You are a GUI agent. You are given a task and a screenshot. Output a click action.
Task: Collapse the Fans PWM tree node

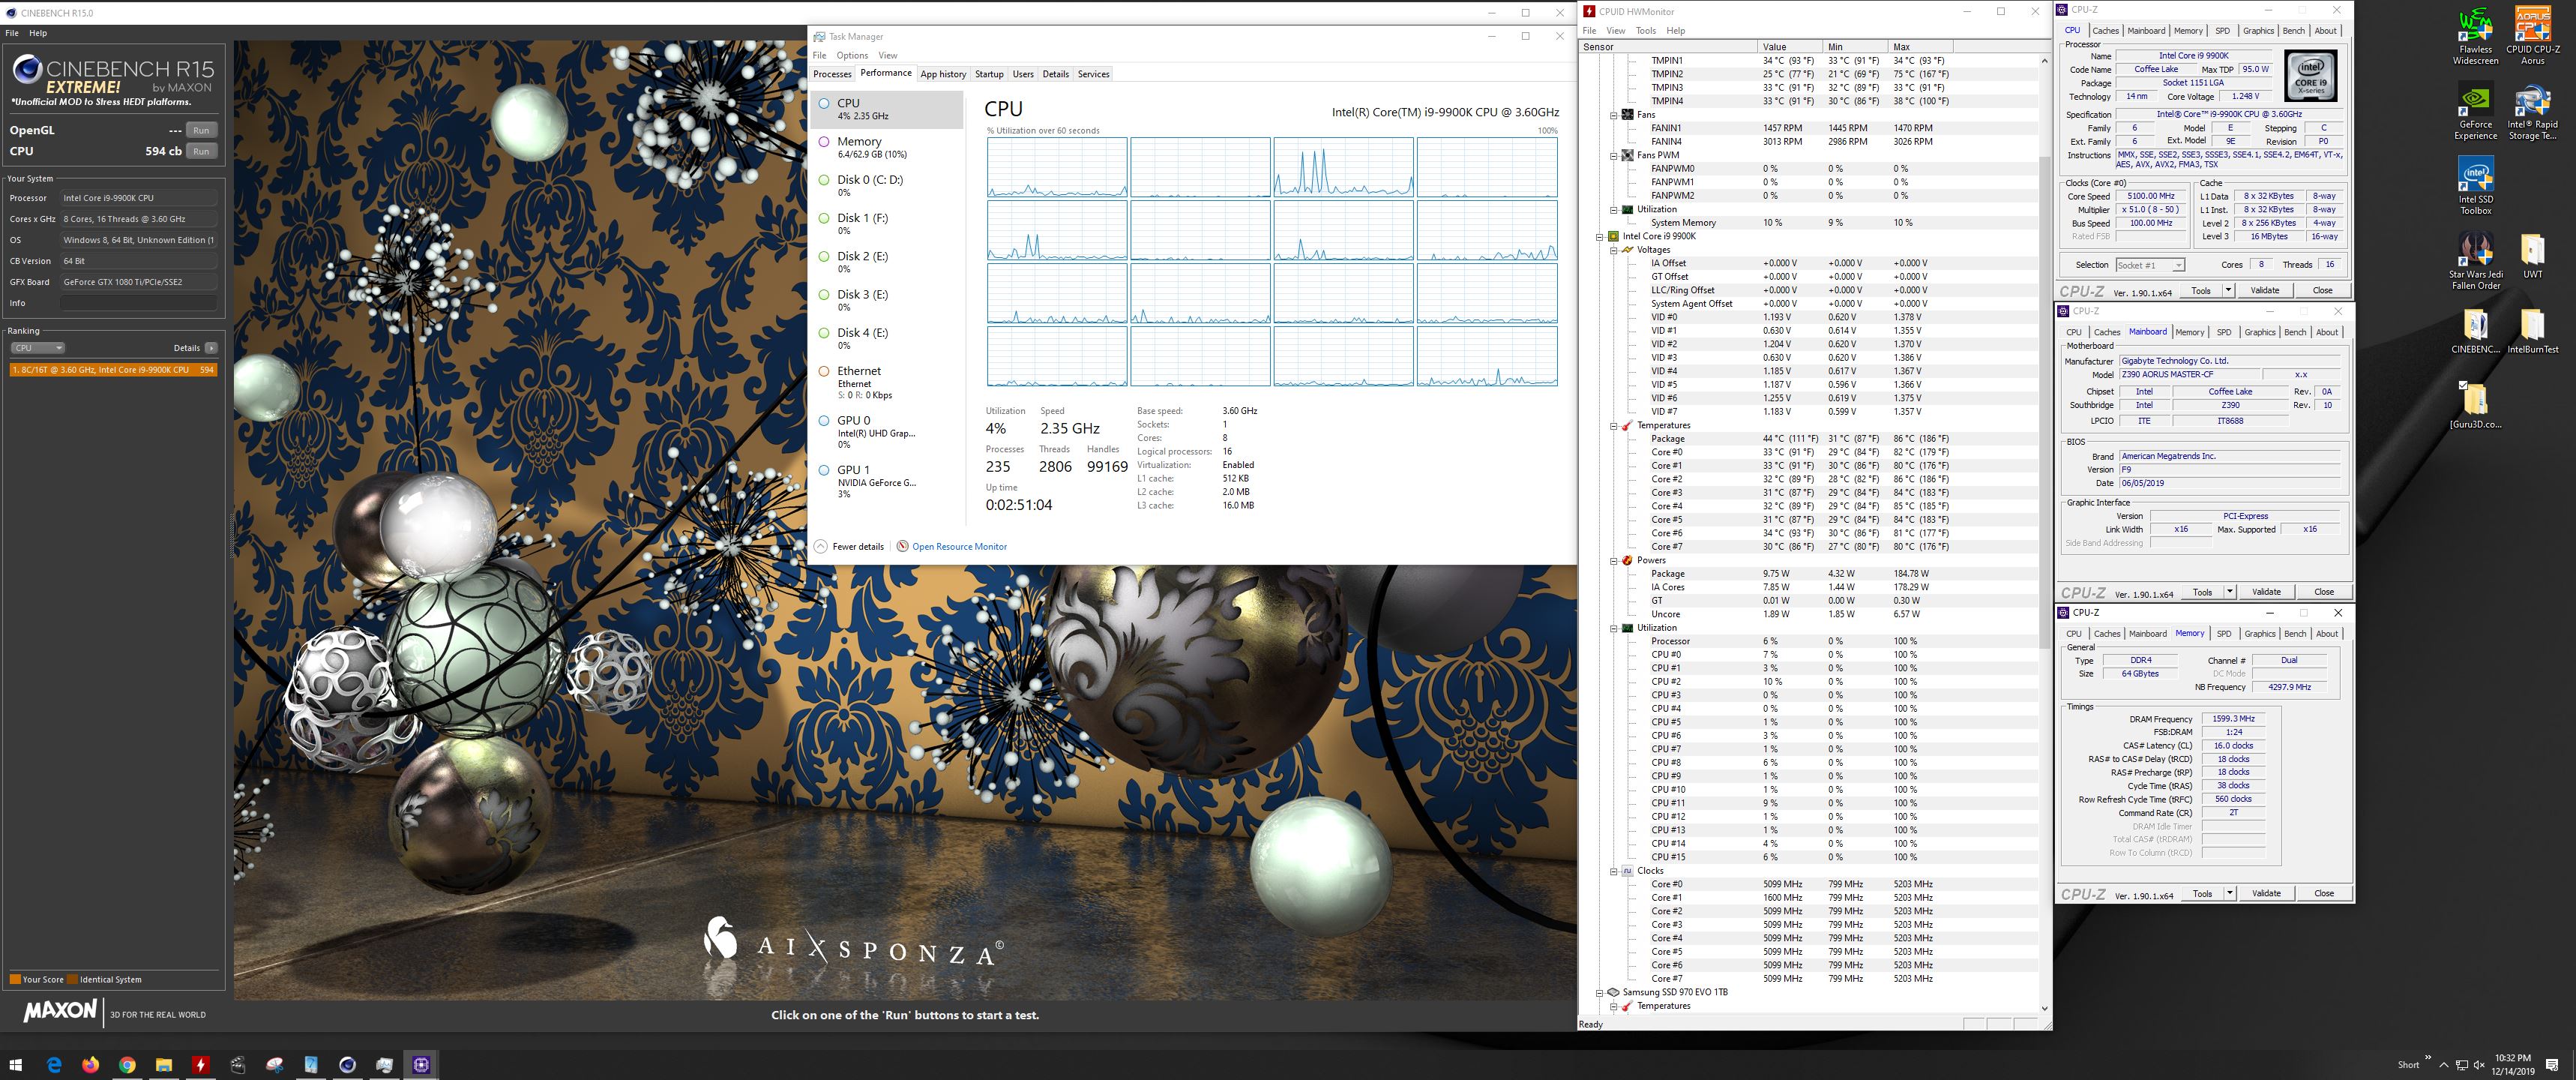[1613, 155]
